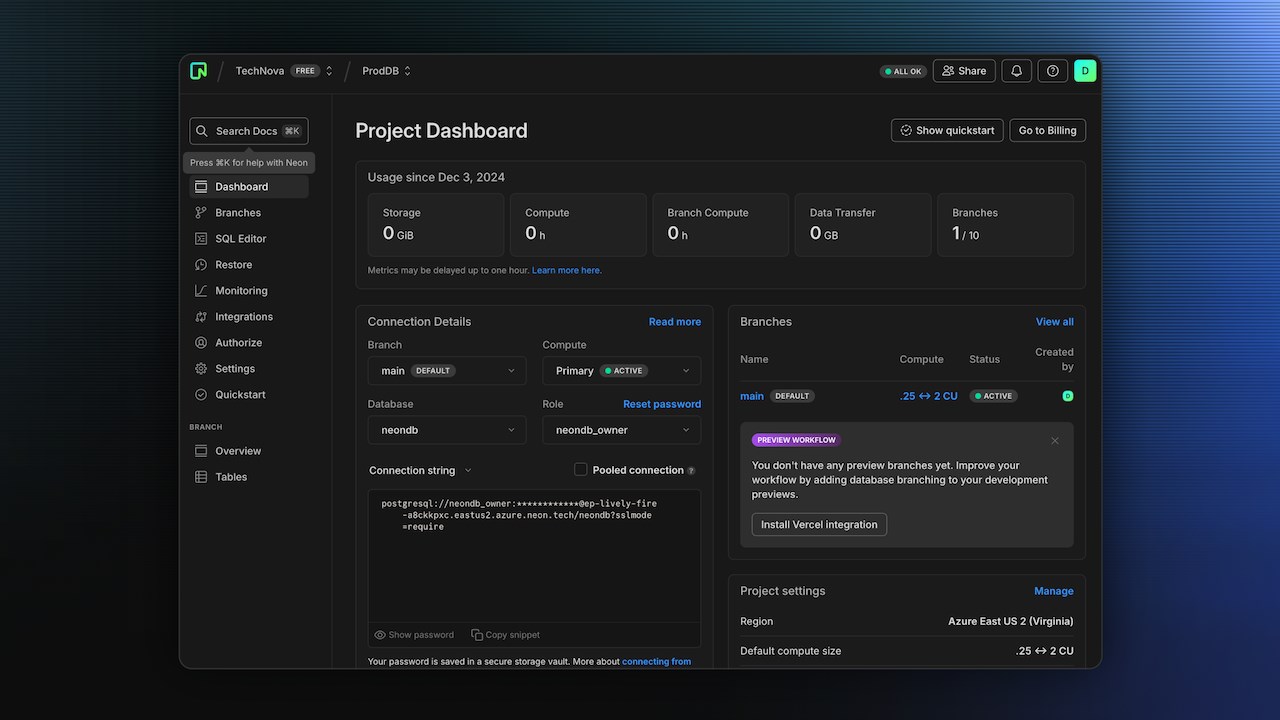This screenshot has height=720, width=1280.
Task: Open the Role neondb_owner dropdown
Action: [x=621, y=430]
